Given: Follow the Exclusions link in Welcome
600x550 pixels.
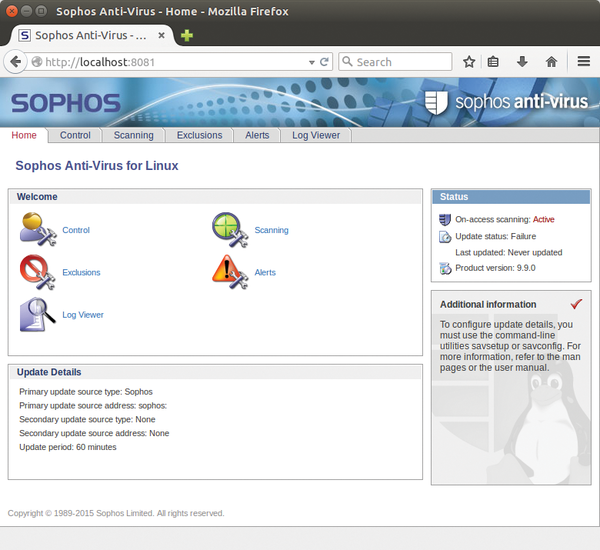Looking at the screenshot, I should click(x=81, y=272).
